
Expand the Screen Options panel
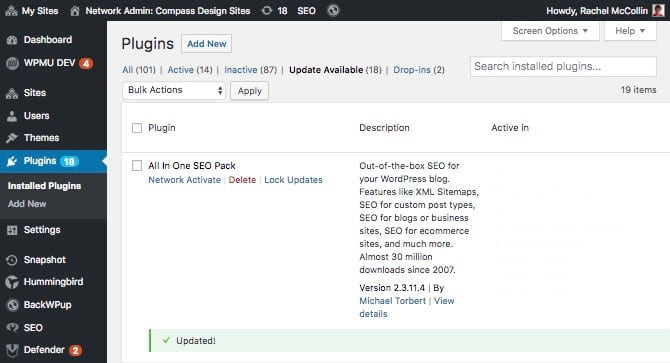(x=550, y=31)
